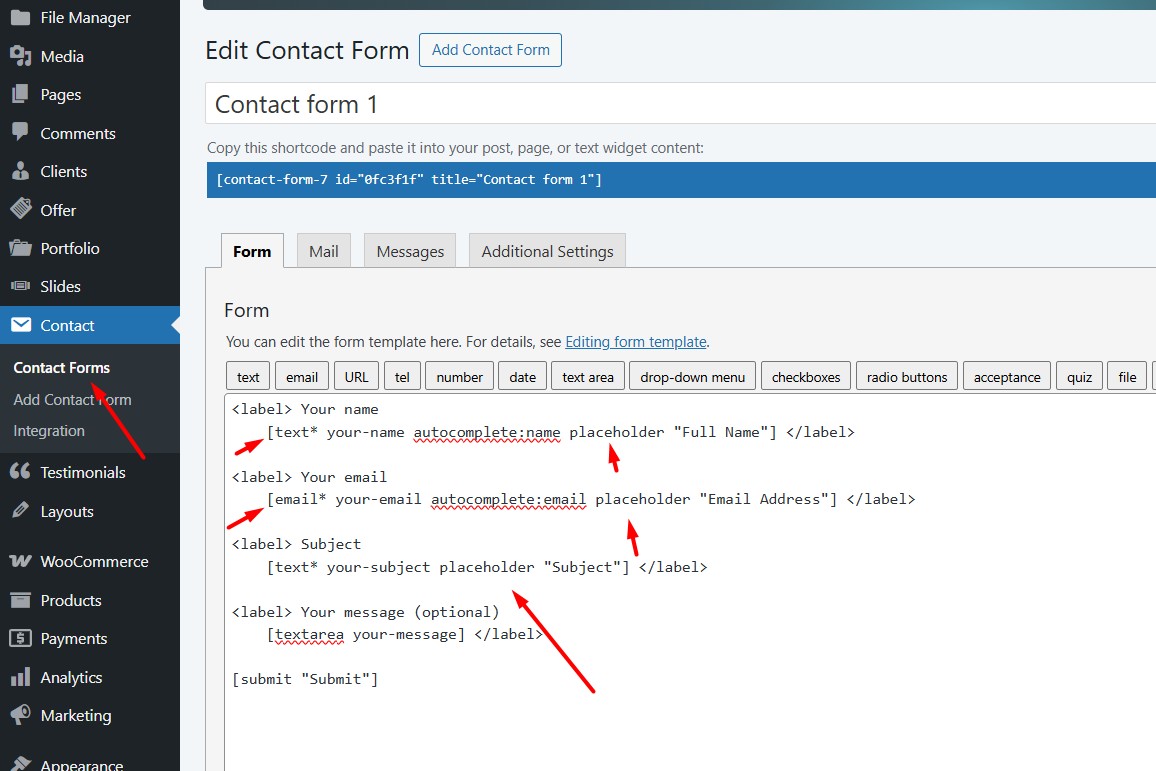The width and height of the screenshot is (1156, 771).
Task: Open Contact Forms submenu item
Action: [x=61, y=367]
